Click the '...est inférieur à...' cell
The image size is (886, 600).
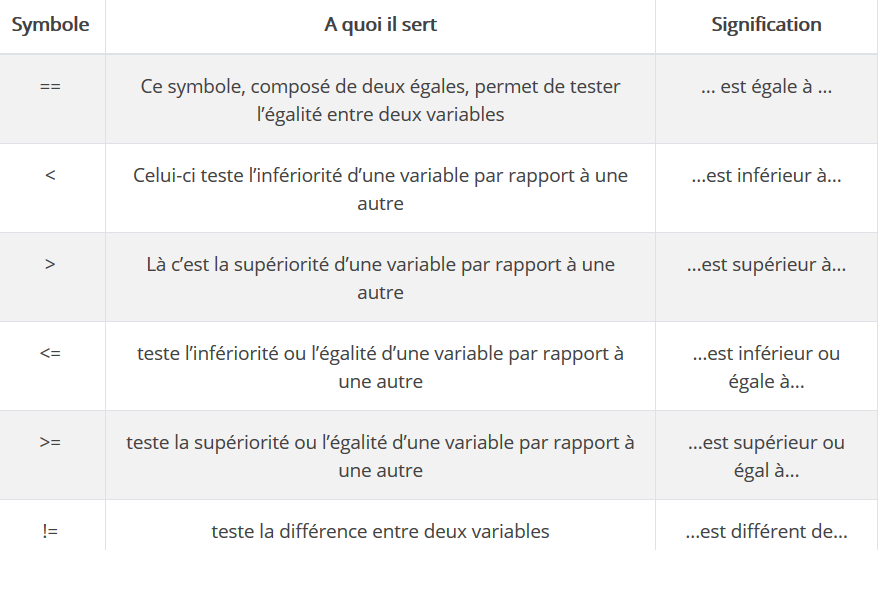click(766, 175)
